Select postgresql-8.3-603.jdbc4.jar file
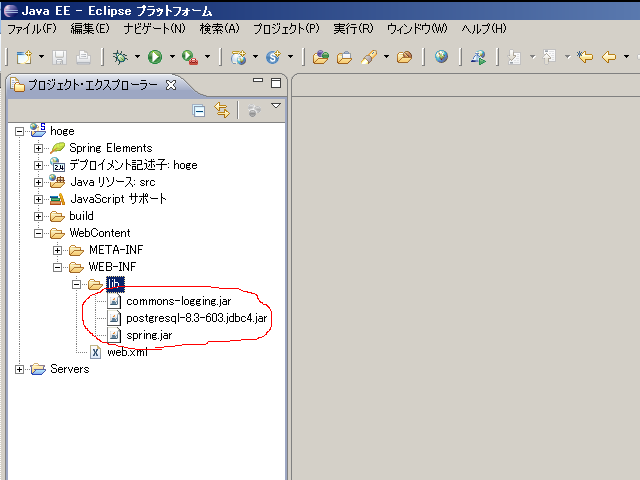The width and height of the screenshot is (640, 480). click(196, 318)
